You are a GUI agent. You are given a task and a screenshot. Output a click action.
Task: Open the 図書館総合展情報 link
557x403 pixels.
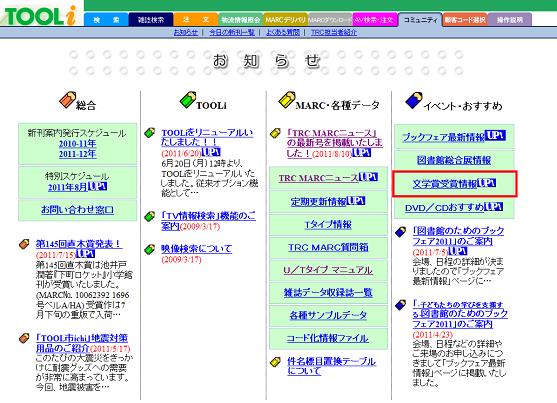point(454,160)
